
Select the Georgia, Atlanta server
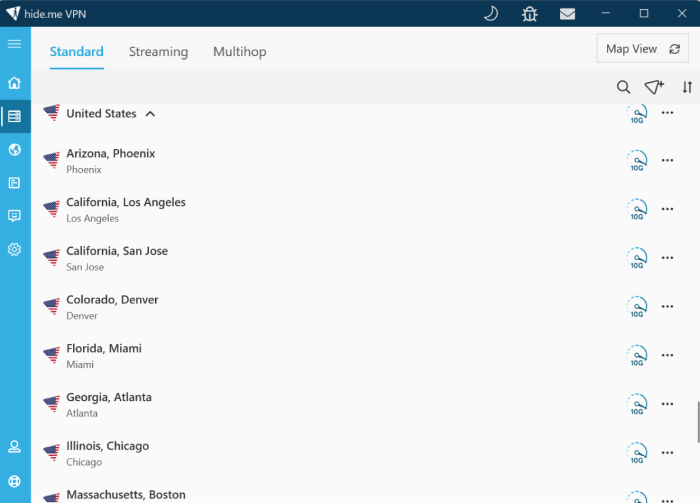(x=365, y=404)
